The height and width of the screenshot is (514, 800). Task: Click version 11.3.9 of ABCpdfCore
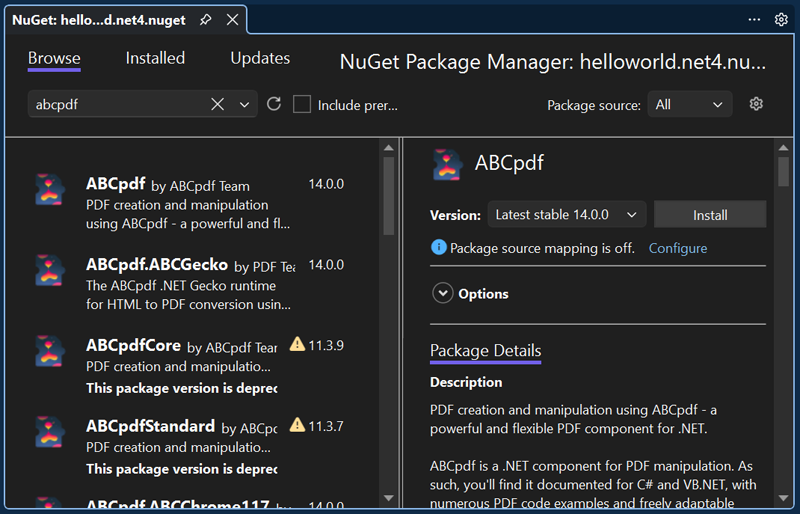[326, 346]
